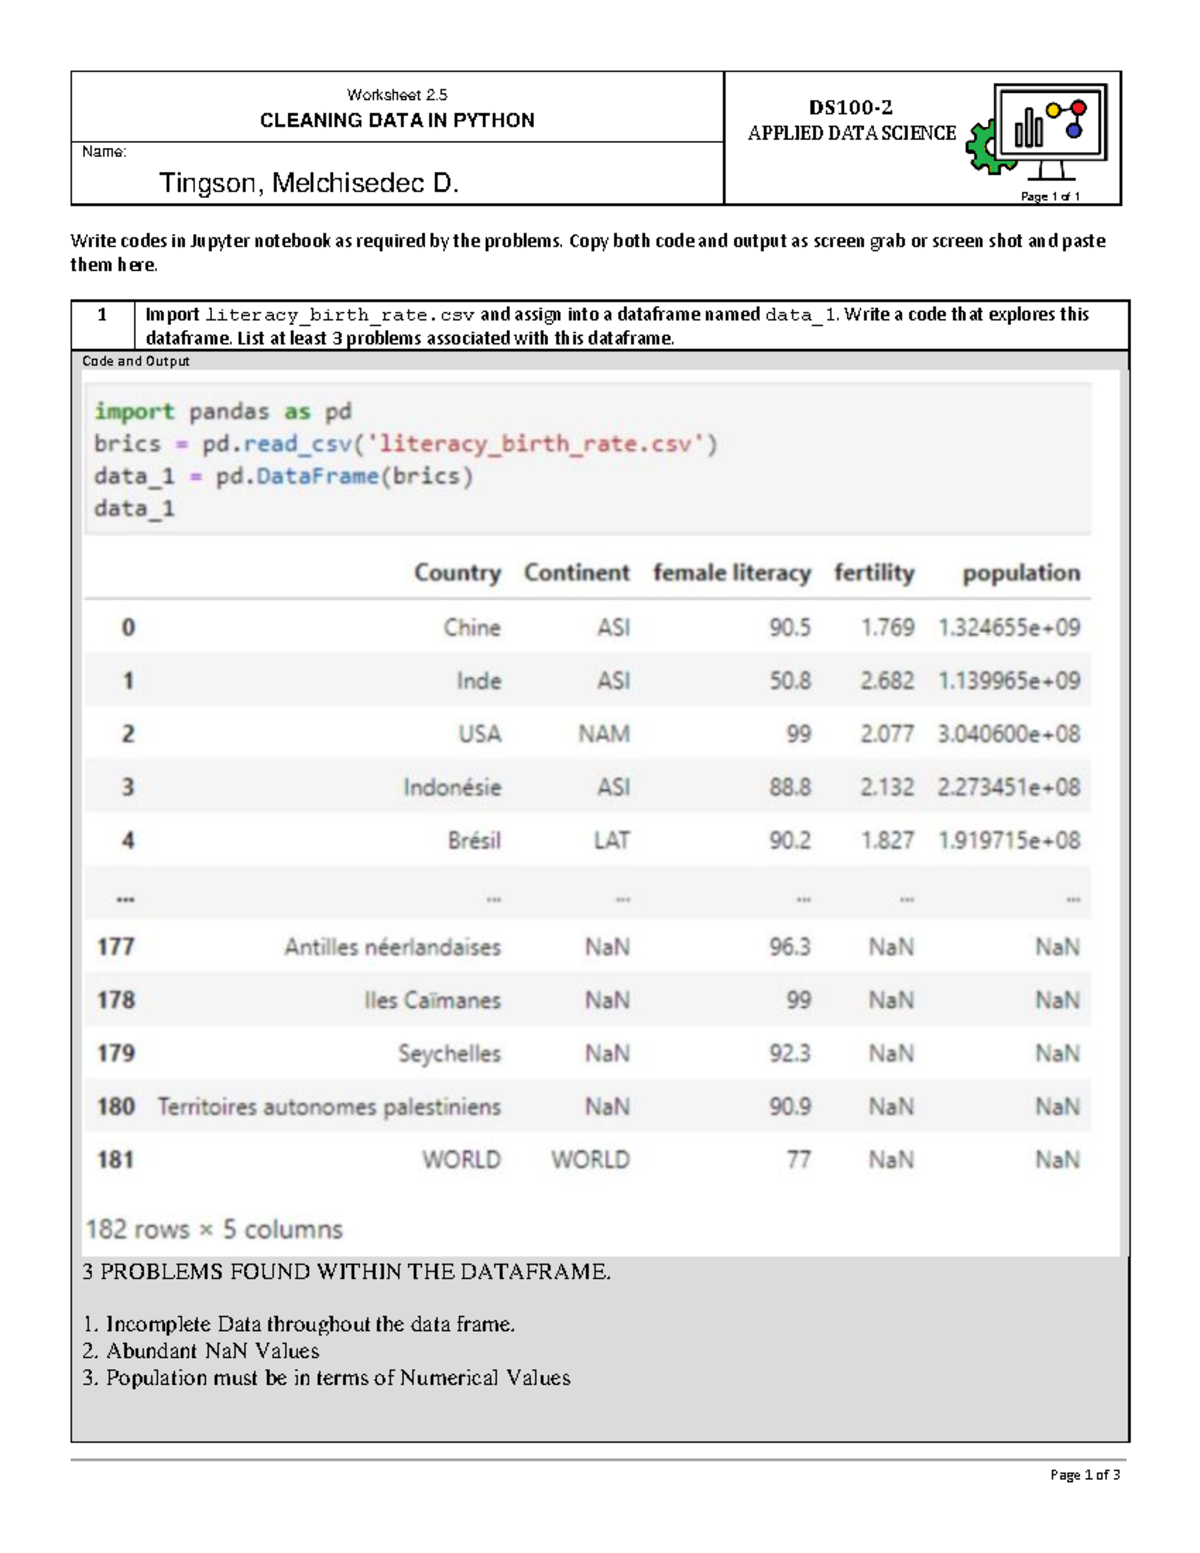
Task: Click the Code and Output section label
Action: [x=135, y=359]
